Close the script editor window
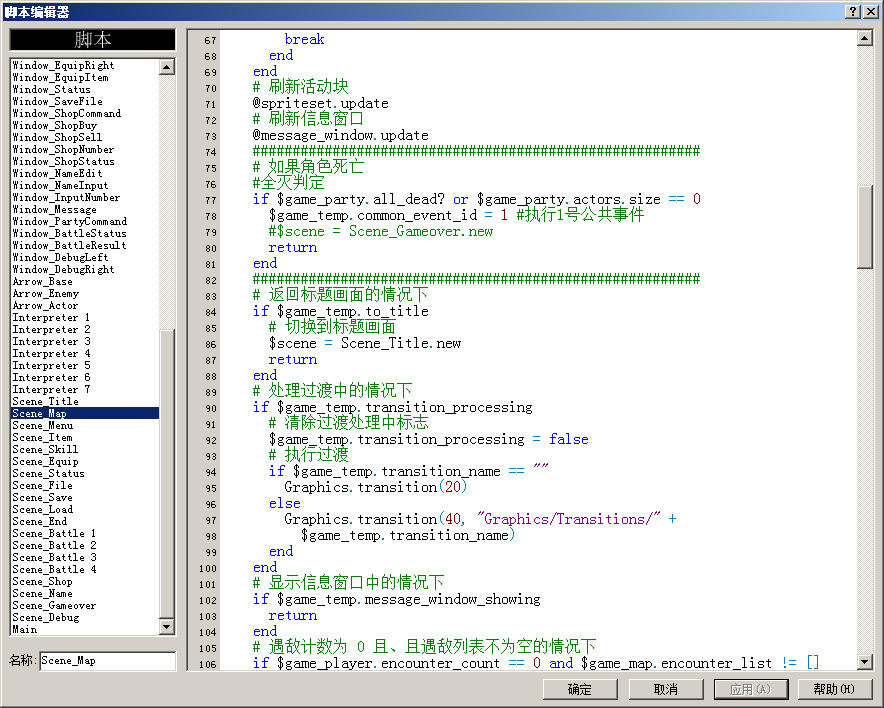 [x=870, y=11]
